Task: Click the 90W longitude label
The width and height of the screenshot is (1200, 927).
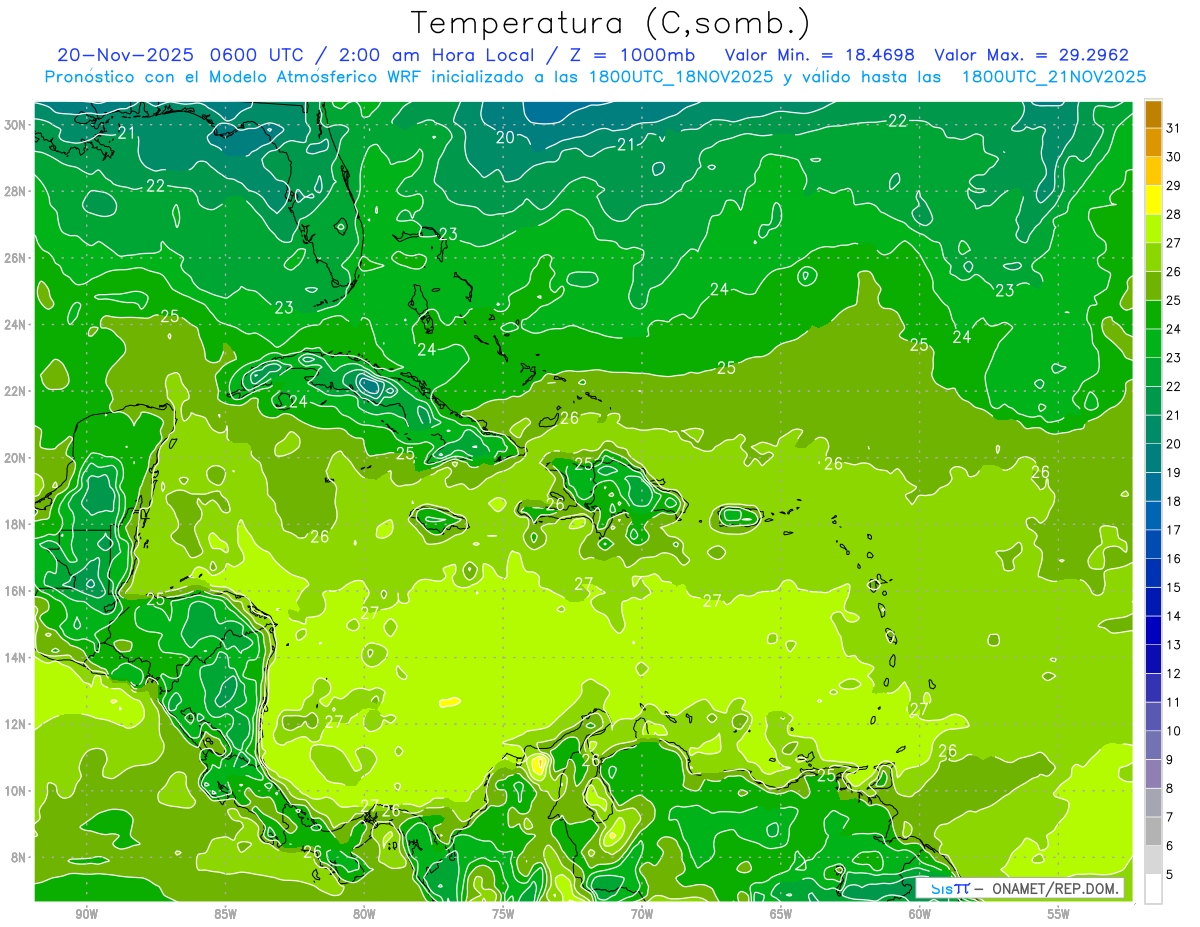Action: 86,914
